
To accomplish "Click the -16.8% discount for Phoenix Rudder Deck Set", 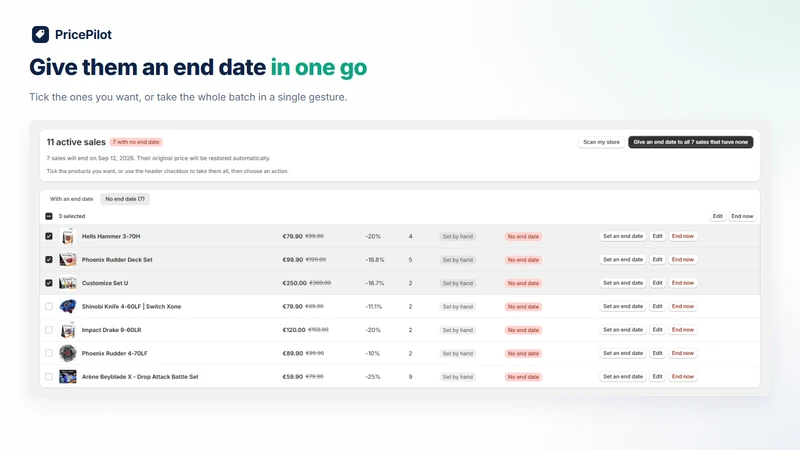I will click(x=375, y=260).
